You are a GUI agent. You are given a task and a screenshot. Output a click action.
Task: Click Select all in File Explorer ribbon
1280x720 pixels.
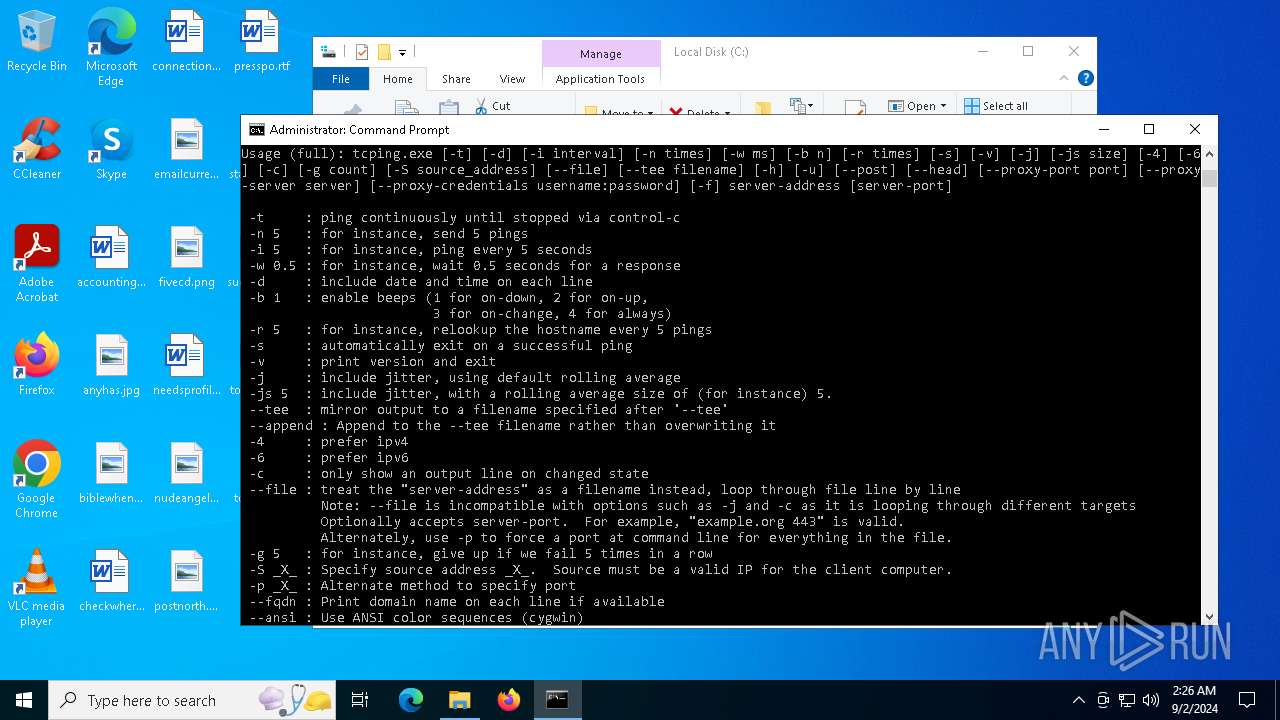[996, 106]
